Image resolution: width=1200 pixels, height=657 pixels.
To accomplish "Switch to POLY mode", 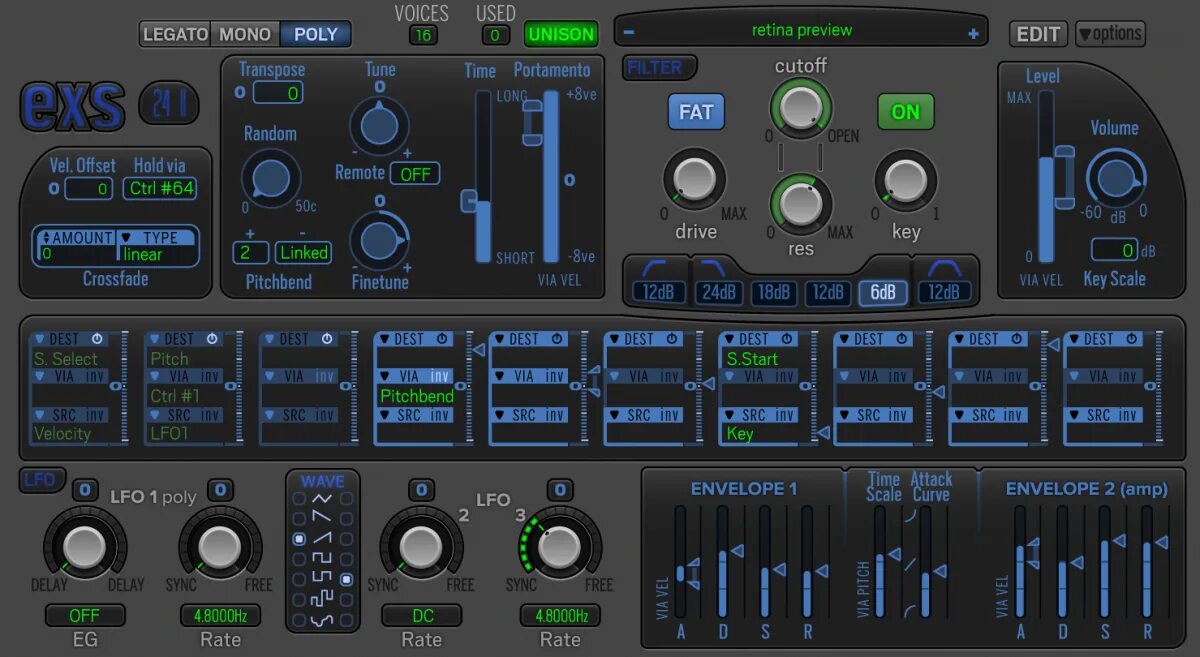I will point(316,34).
